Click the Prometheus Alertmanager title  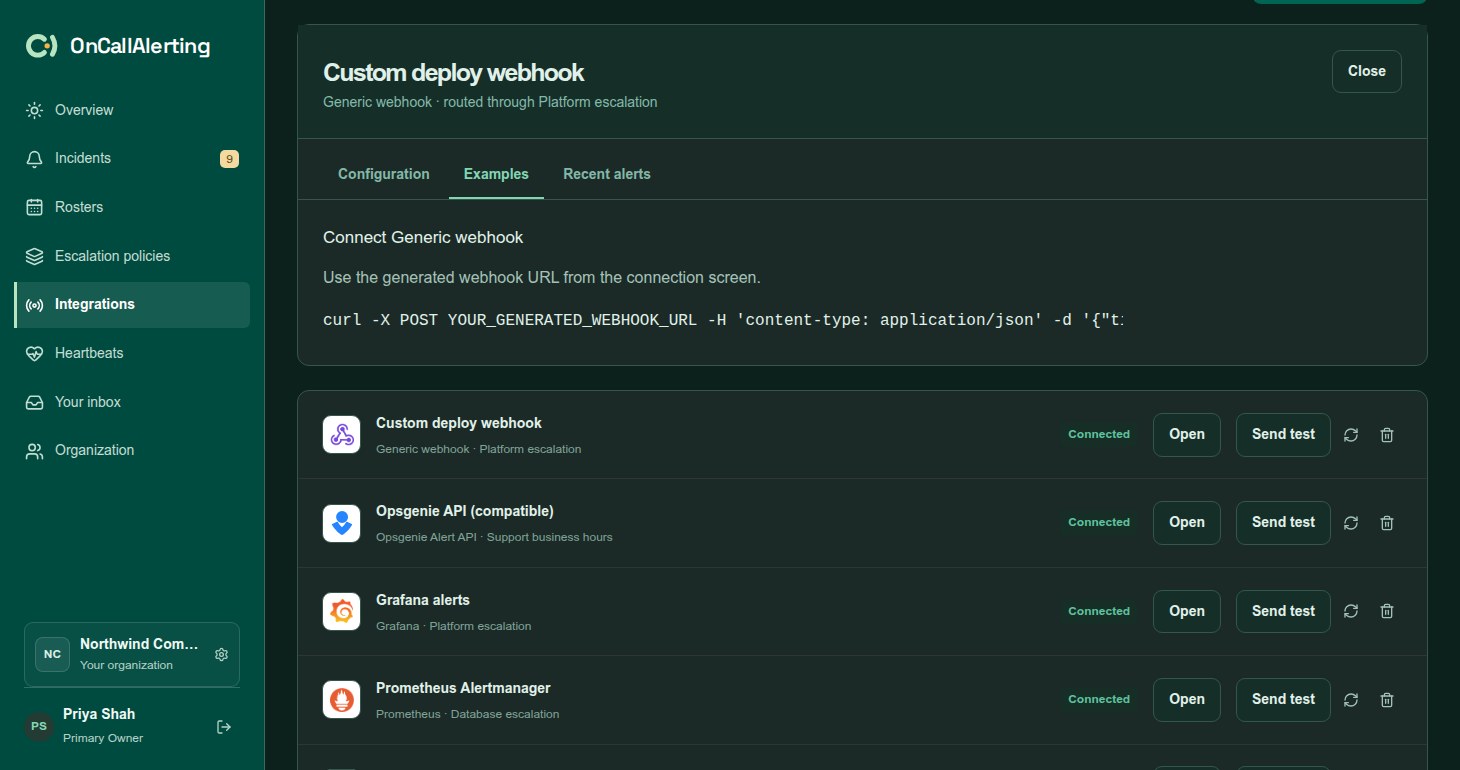pyautogui.click(x=463, y=688)
